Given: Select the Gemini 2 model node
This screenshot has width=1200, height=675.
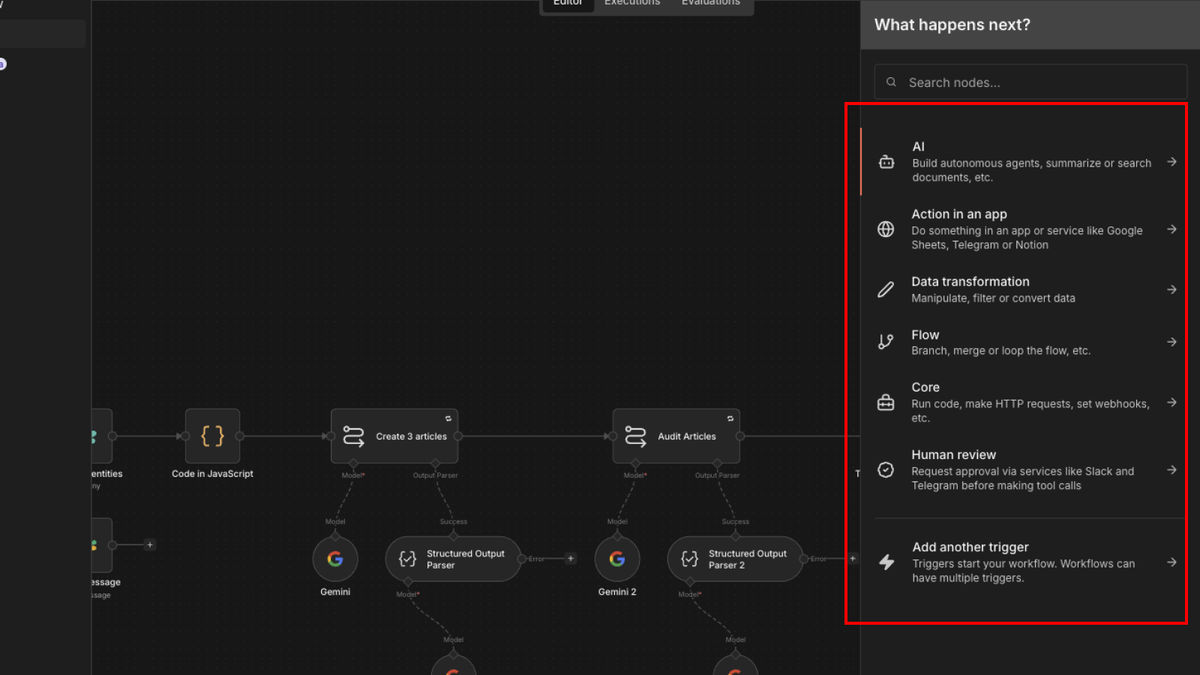Looking at the screenshot, I should 617,559.
